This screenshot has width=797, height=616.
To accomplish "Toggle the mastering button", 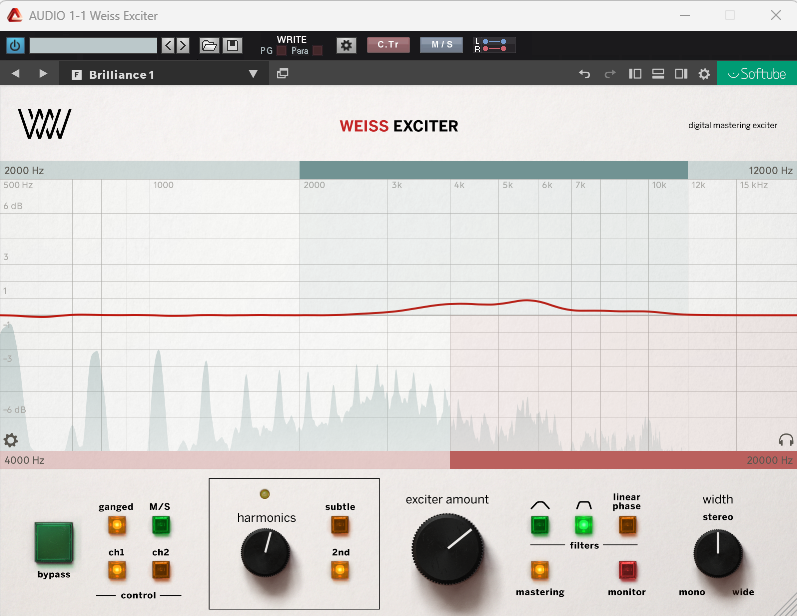I will click(x=540, y=570).
